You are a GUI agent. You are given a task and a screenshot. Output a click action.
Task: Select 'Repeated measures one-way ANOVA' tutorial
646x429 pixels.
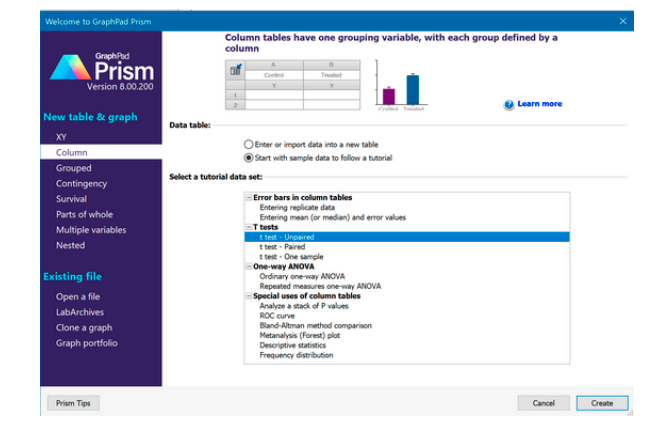[320, 286]
